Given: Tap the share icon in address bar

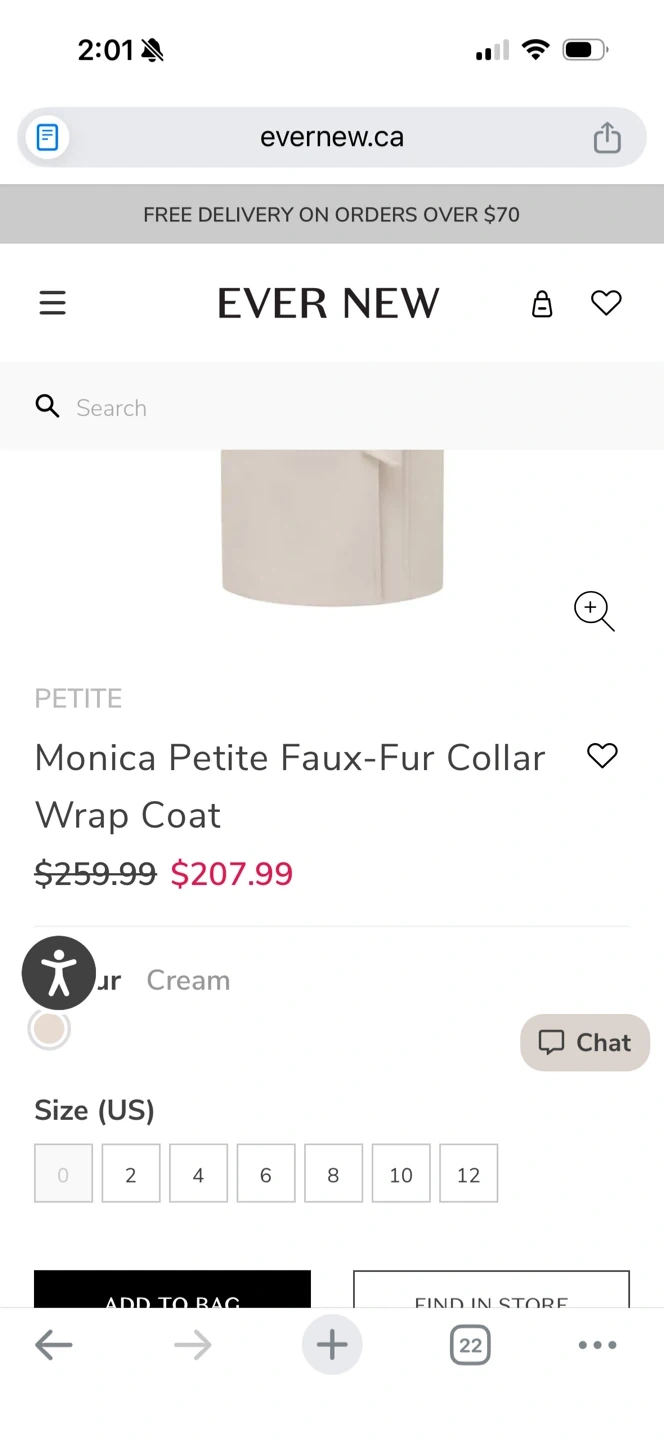Looking at the screenshot, I should pos(607,138).
